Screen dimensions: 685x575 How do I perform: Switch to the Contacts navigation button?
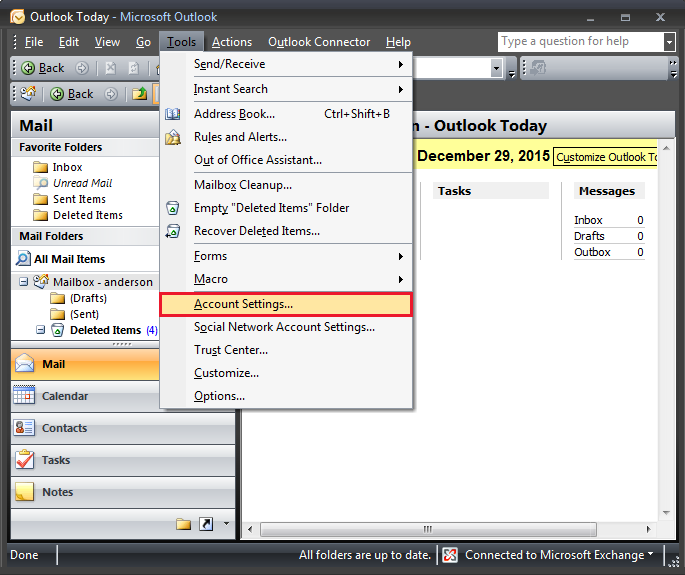click(x=123, y=428)
